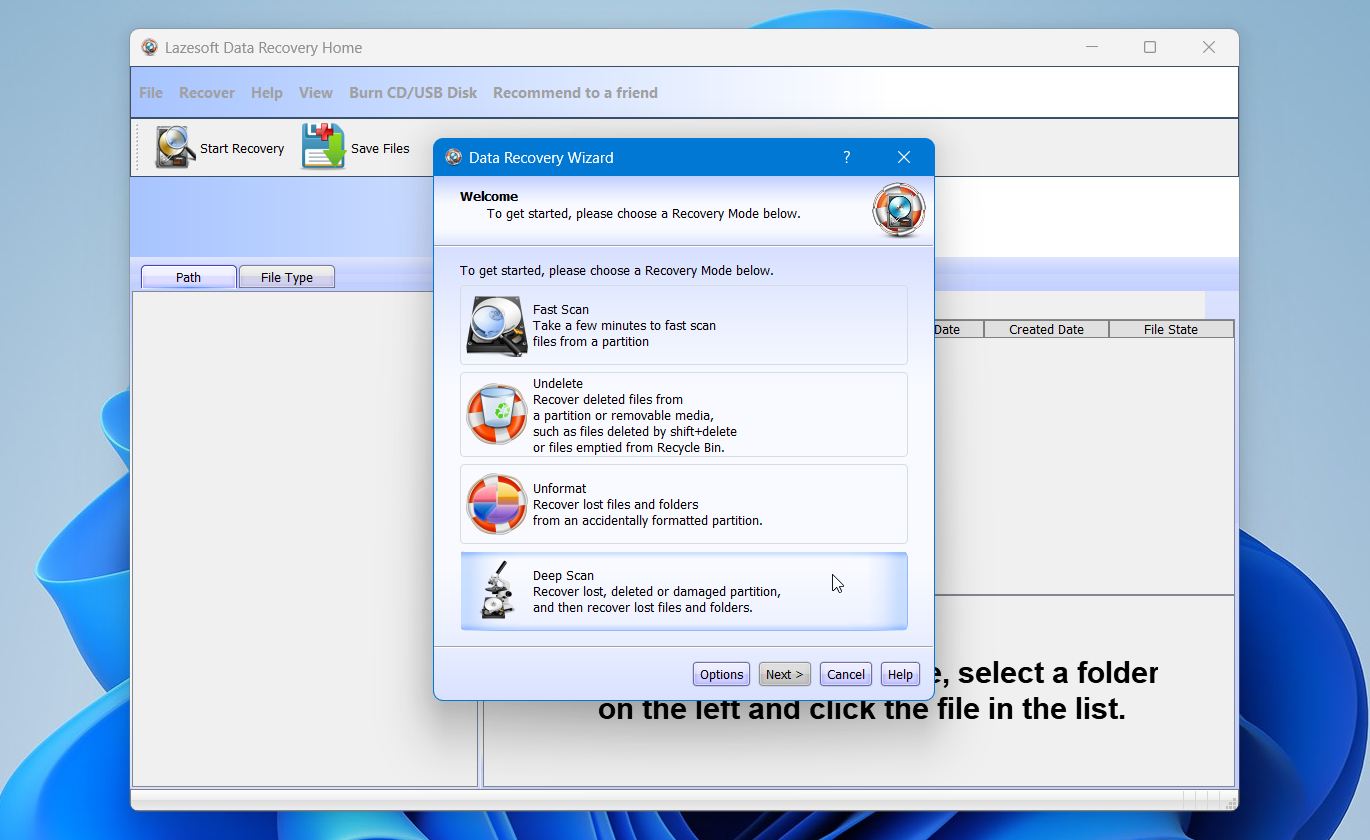Screen dimensions: 1370x840
Task: Select the Fast Scan hard drive icon
Action: 494,327
